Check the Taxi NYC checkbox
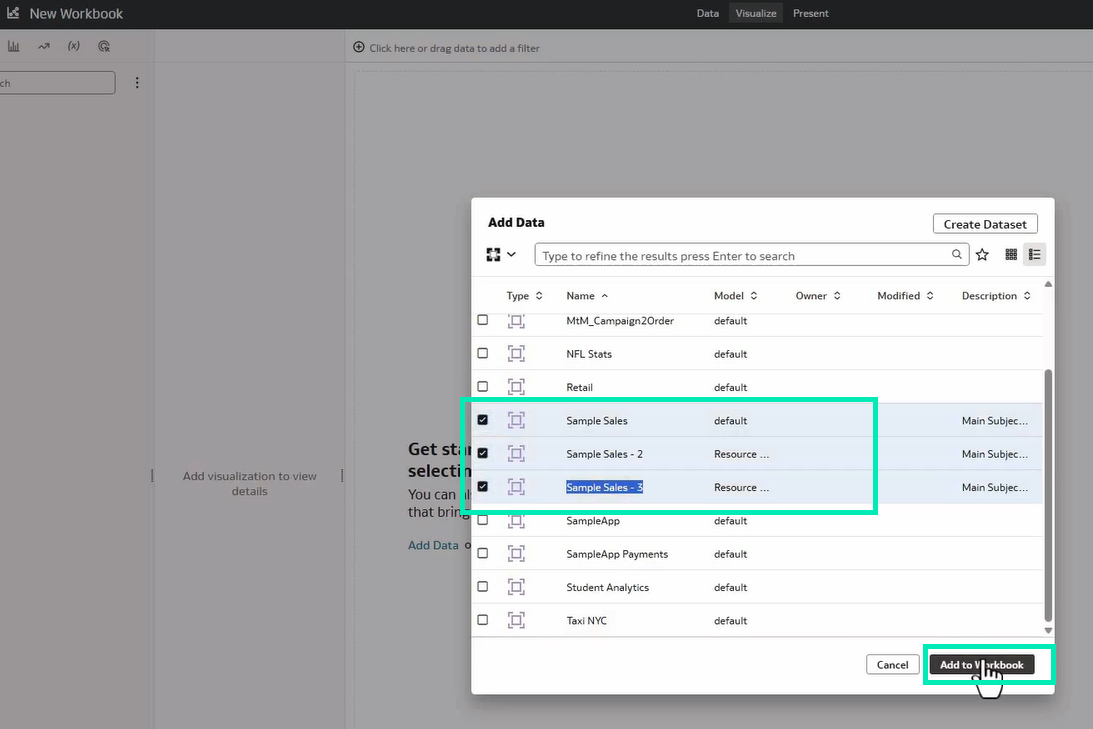Viewport: 1093px width, 729px height. (482, 620)
